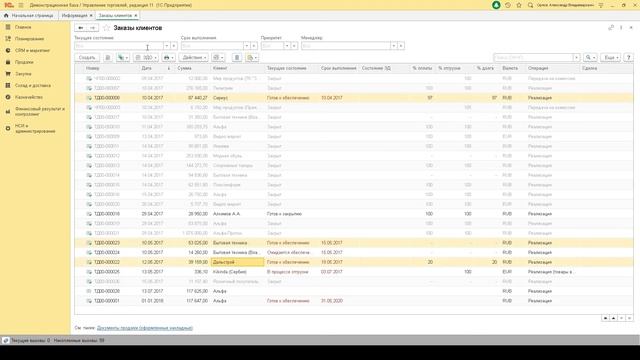Viewport: 640px width, 360px height.
Task: Click the Создать button
Action: click(x=87, y=58)
